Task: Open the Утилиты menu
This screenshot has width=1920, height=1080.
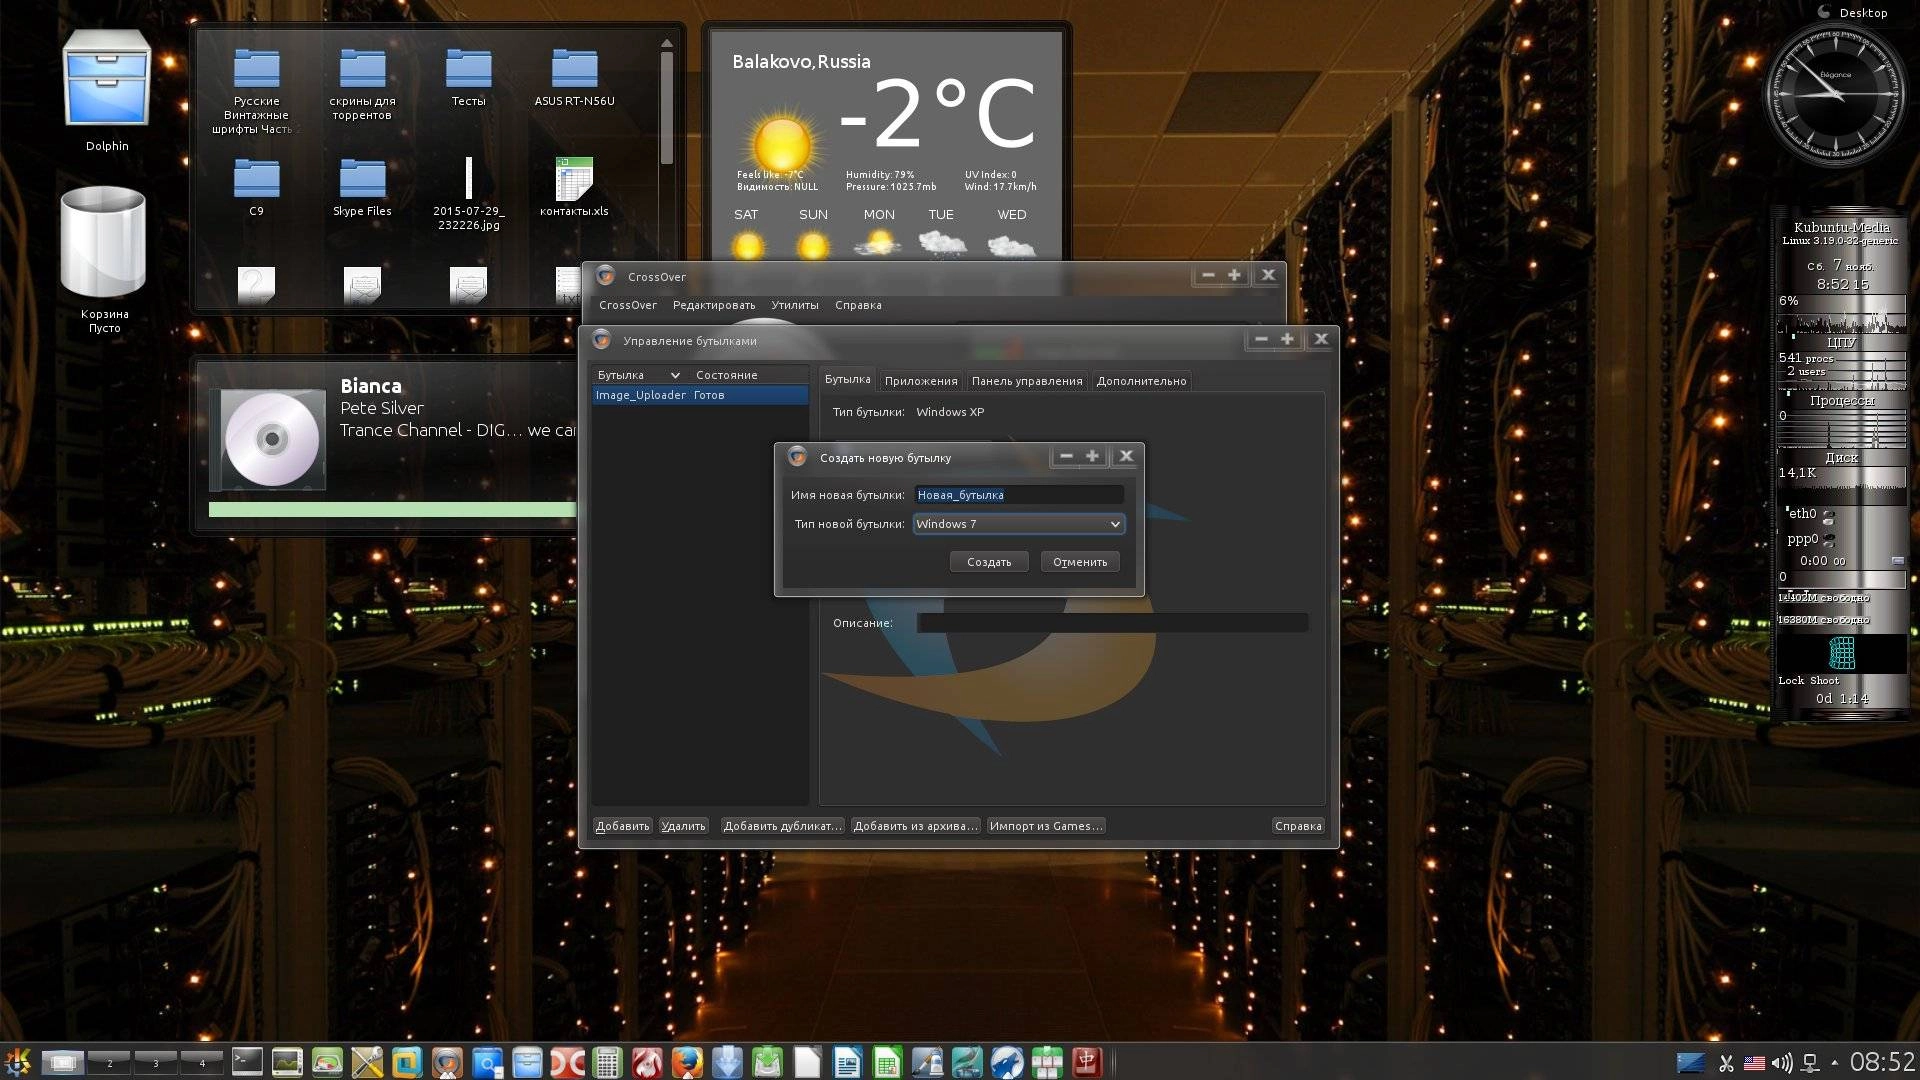Action: click(x=795, y=305)
